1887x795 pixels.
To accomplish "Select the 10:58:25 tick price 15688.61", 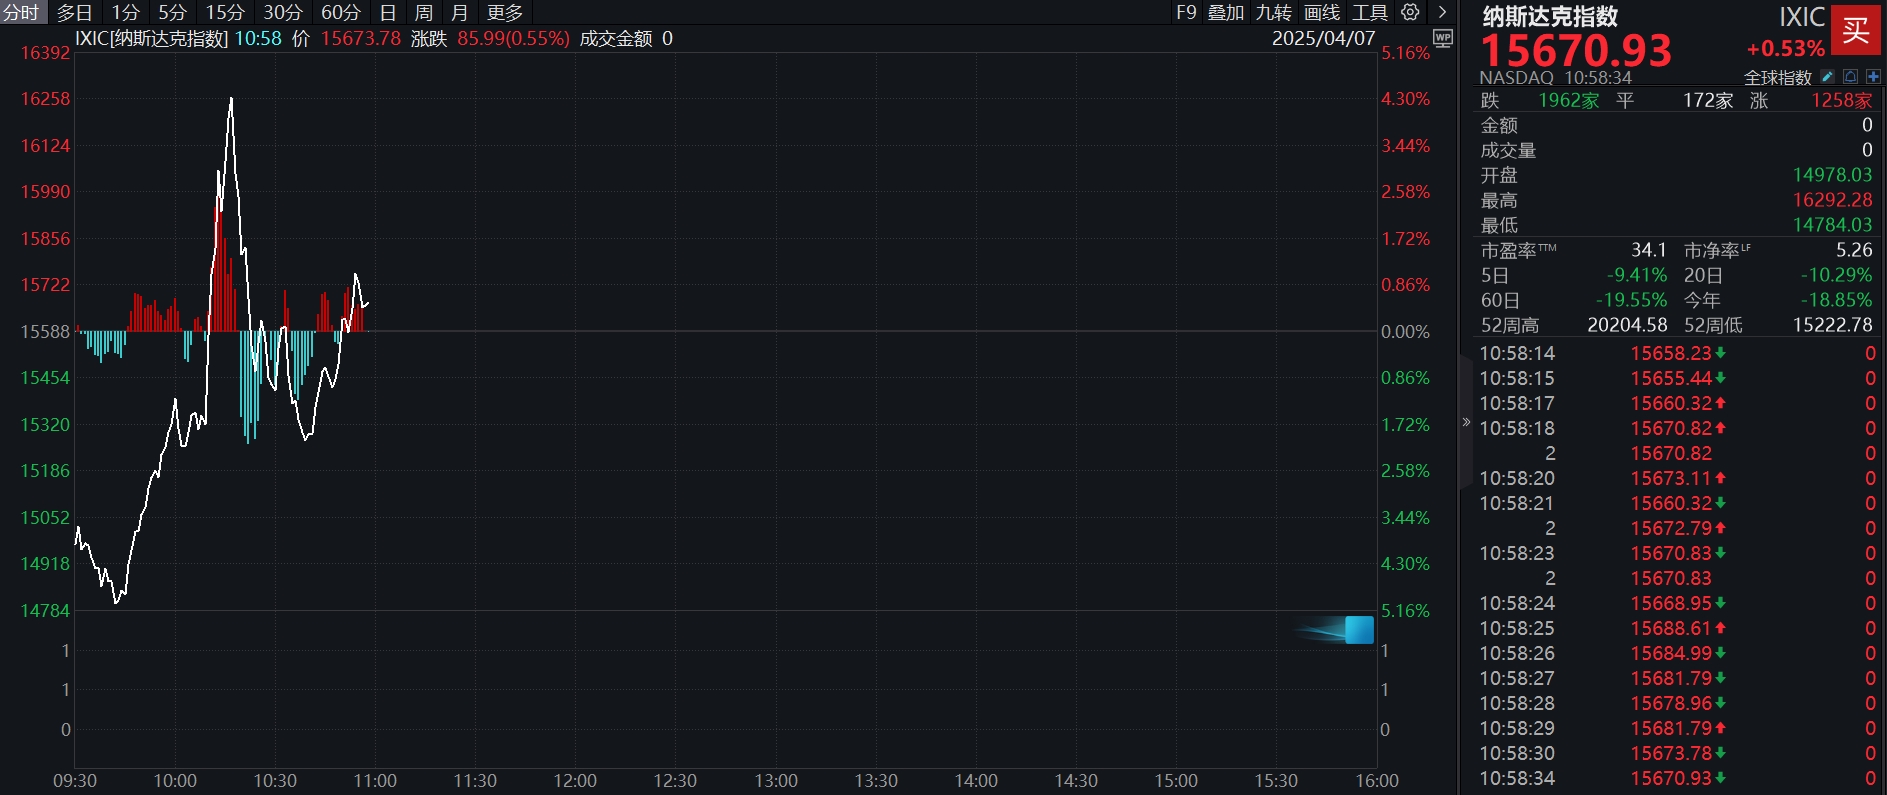I will (1671, 628).
